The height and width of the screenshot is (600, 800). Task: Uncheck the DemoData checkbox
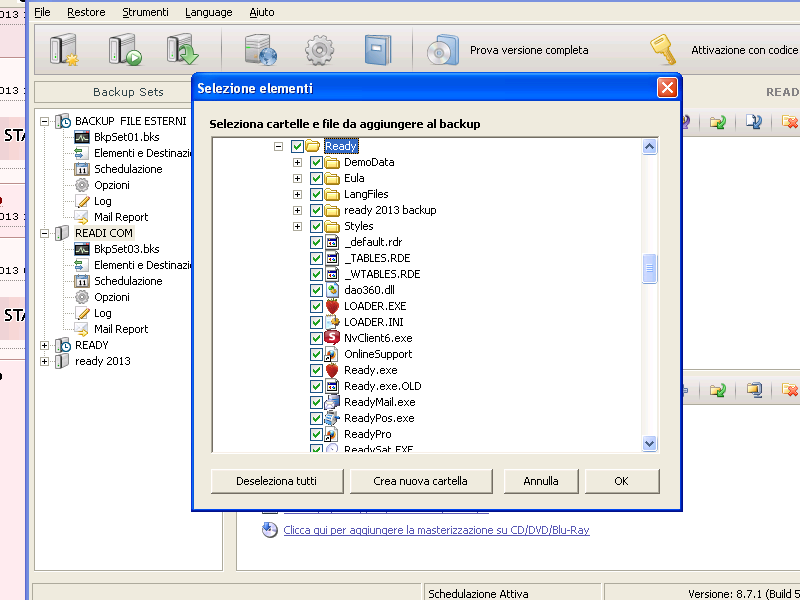pyautogui.click(x=316, y=162)
